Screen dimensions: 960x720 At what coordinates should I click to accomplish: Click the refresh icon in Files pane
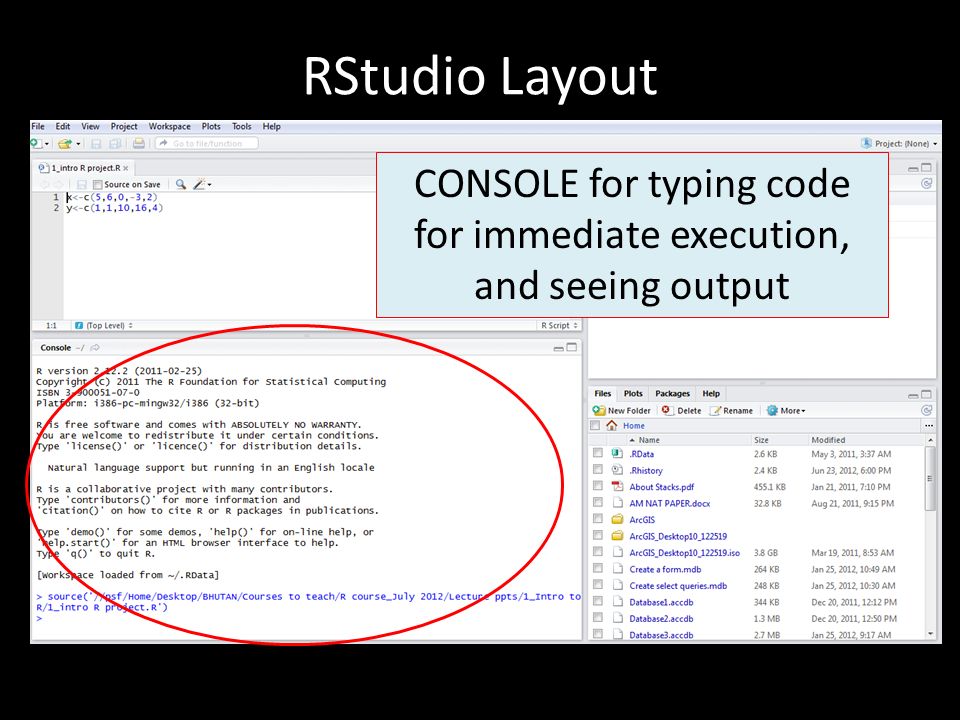(x=927, y=410)
